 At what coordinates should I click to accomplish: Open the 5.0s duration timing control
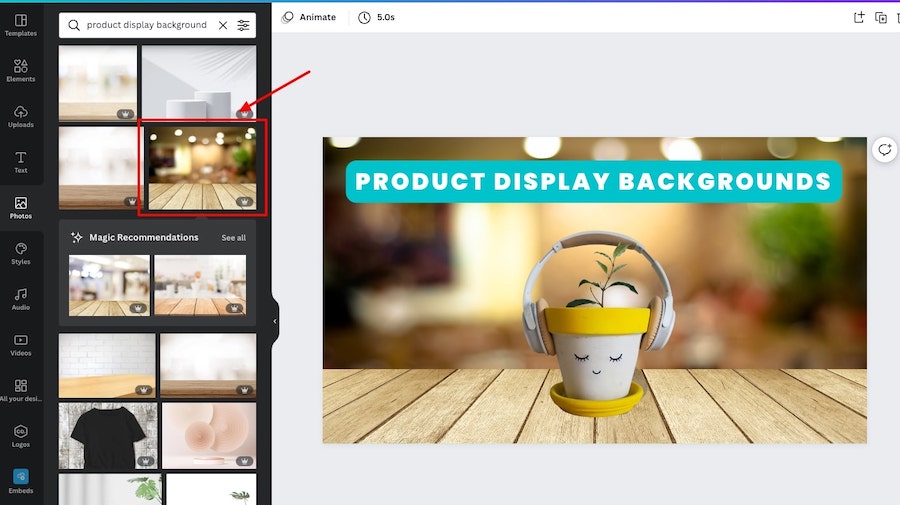click(377, 17)
